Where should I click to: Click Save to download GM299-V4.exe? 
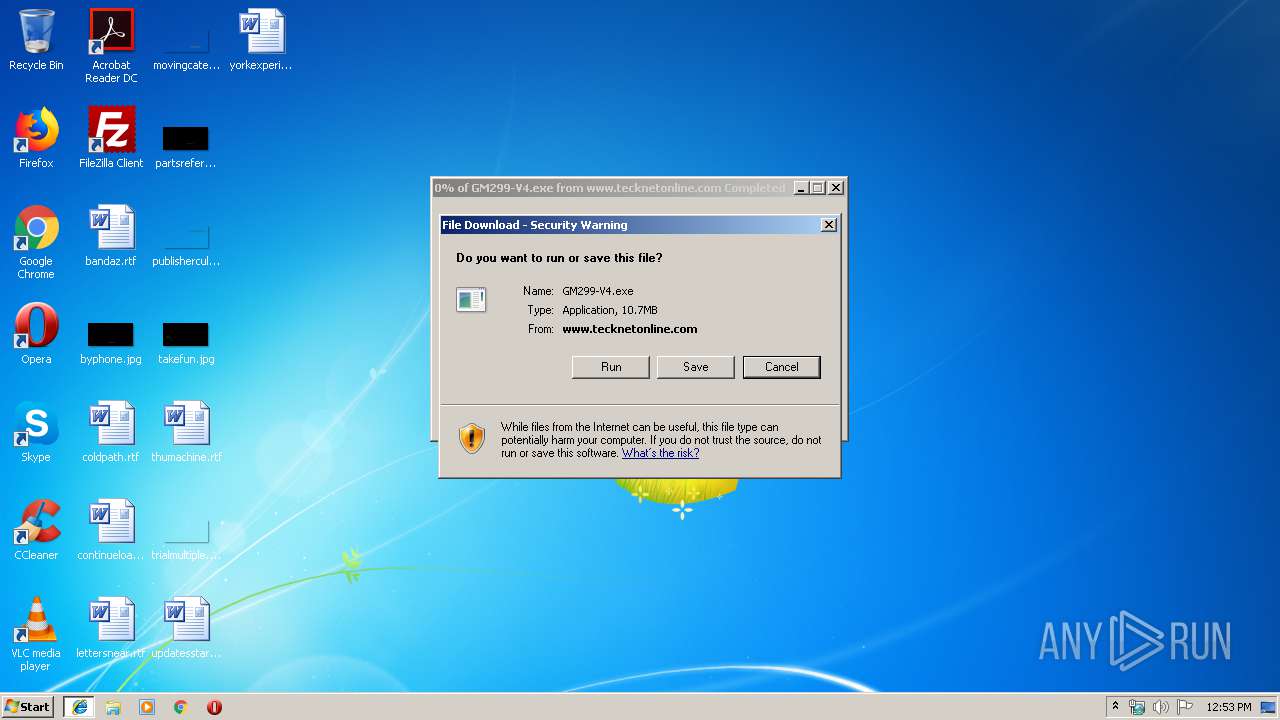pos(696,367)
